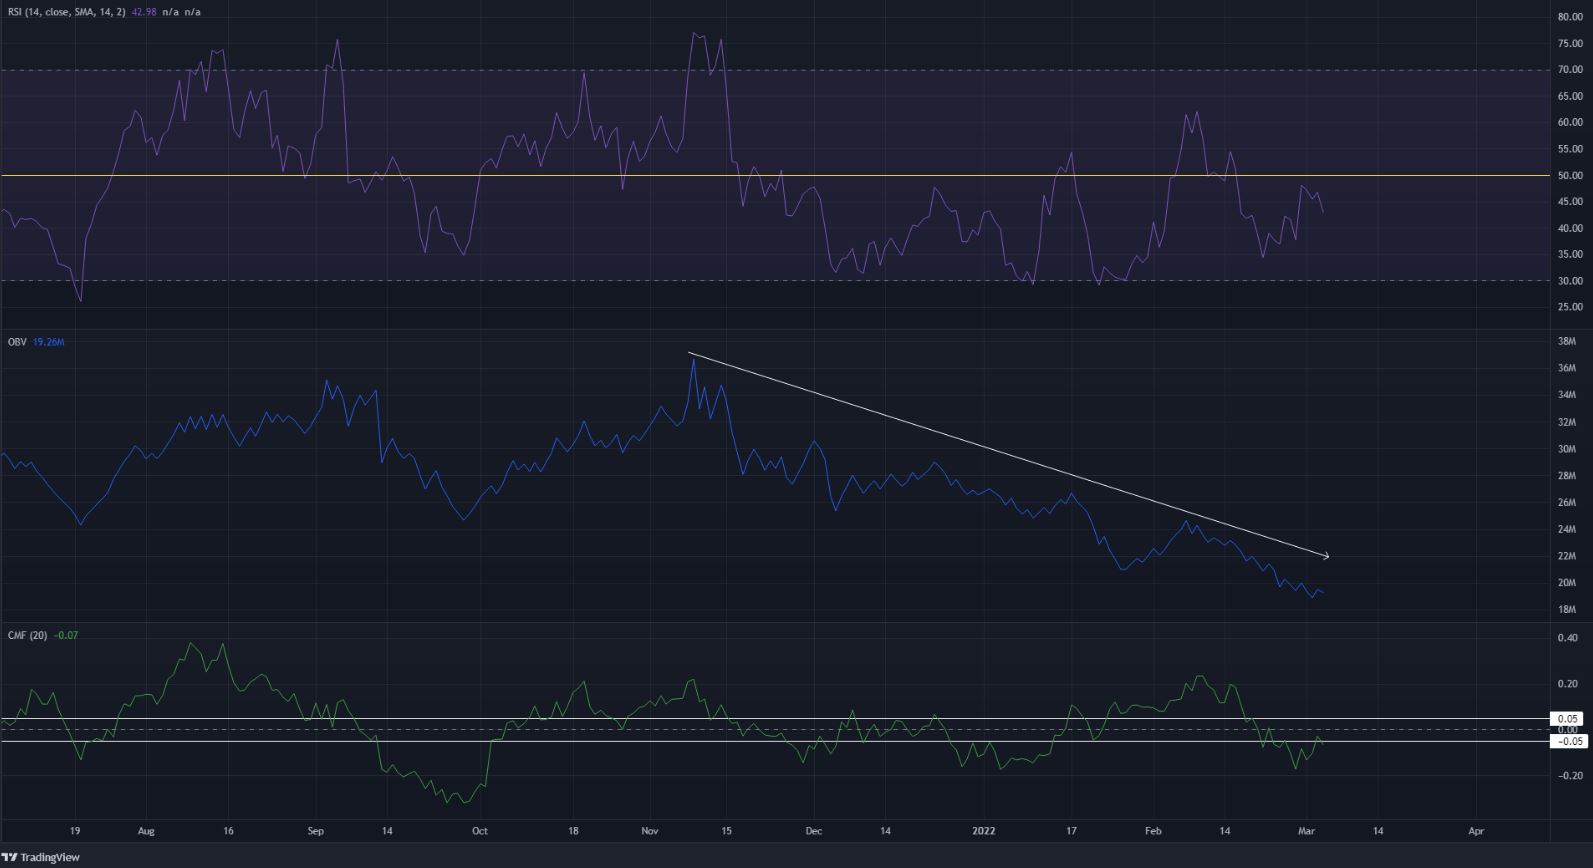Click the 70.00 label on RSI scale
Image resolution: width=1593 pixels, height=868 pixels.
tap(1569, 70)
